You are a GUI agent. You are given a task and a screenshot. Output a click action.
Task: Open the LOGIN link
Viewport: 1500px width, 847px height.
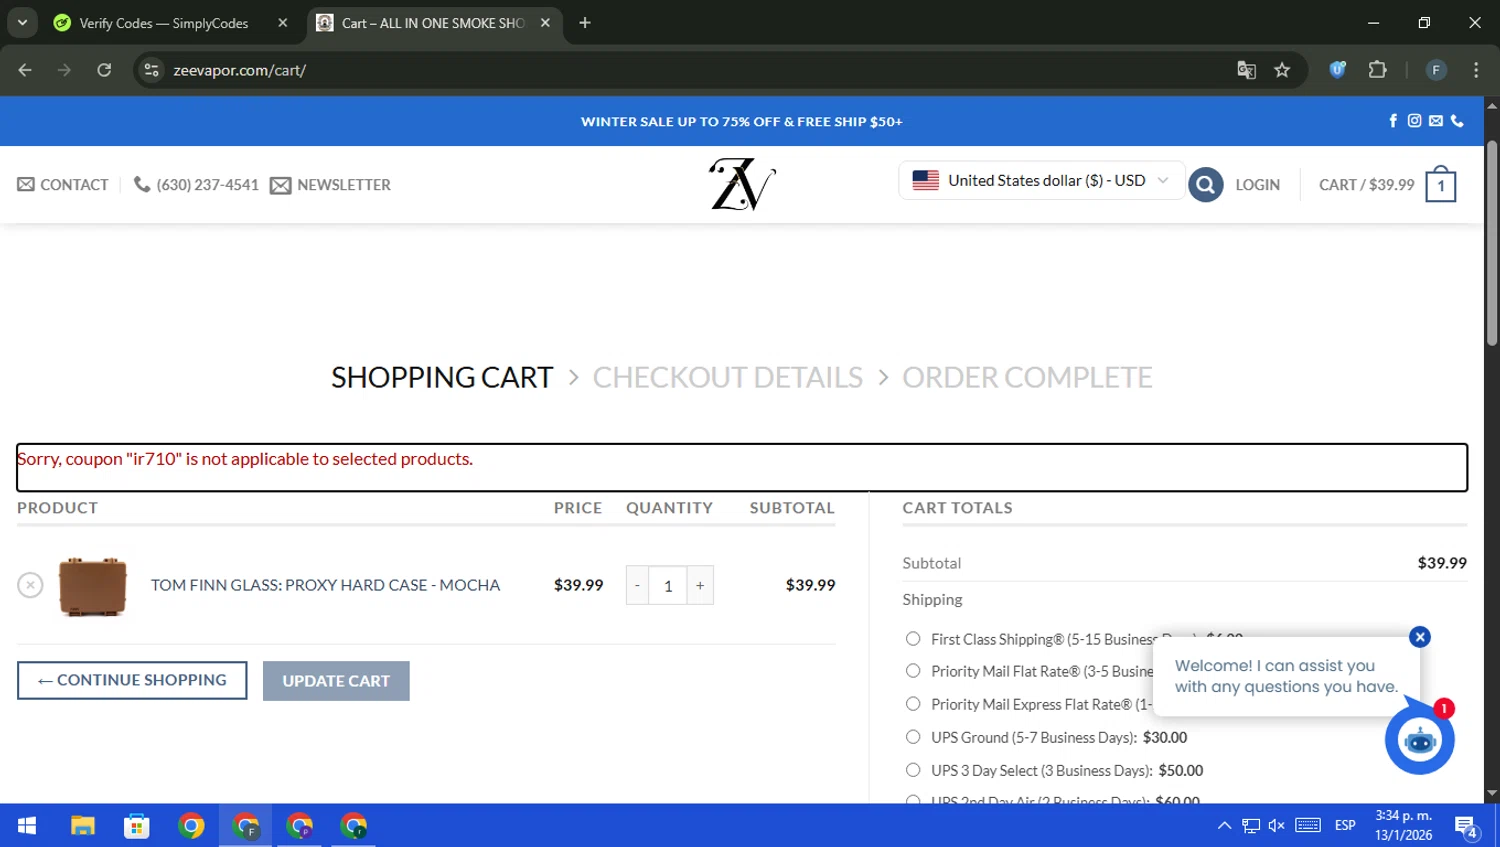[x=1257, y=185]
